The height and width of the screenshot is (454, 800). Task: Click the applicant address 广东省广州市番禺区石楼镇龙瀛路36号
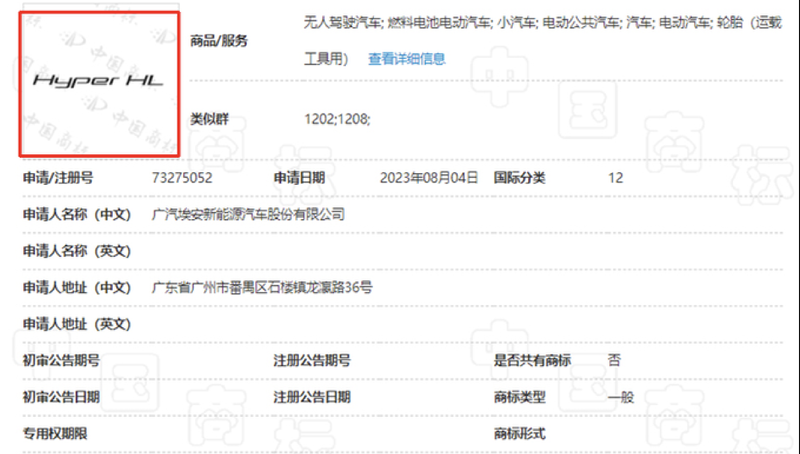pyautogui.click(x=262, y=287)
